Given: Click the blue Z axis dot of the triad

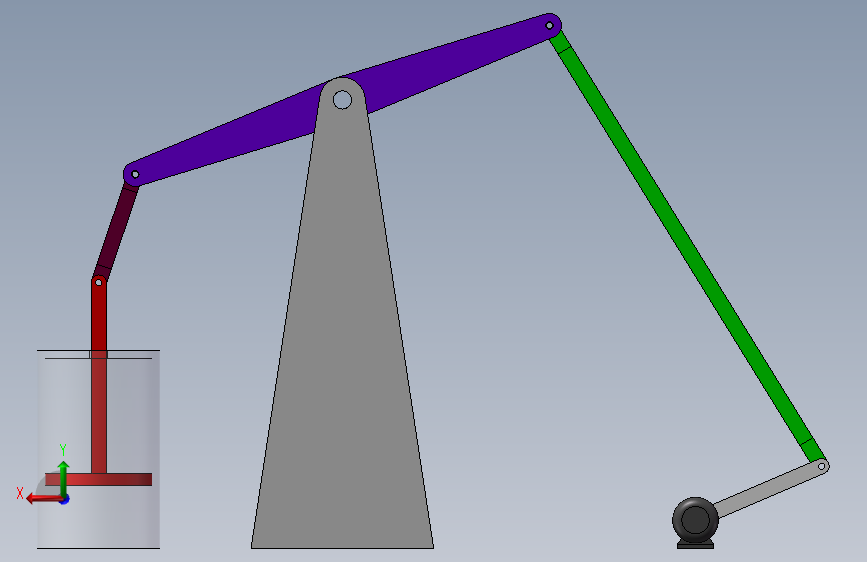Looking at the screenshot, I should 65,499.
